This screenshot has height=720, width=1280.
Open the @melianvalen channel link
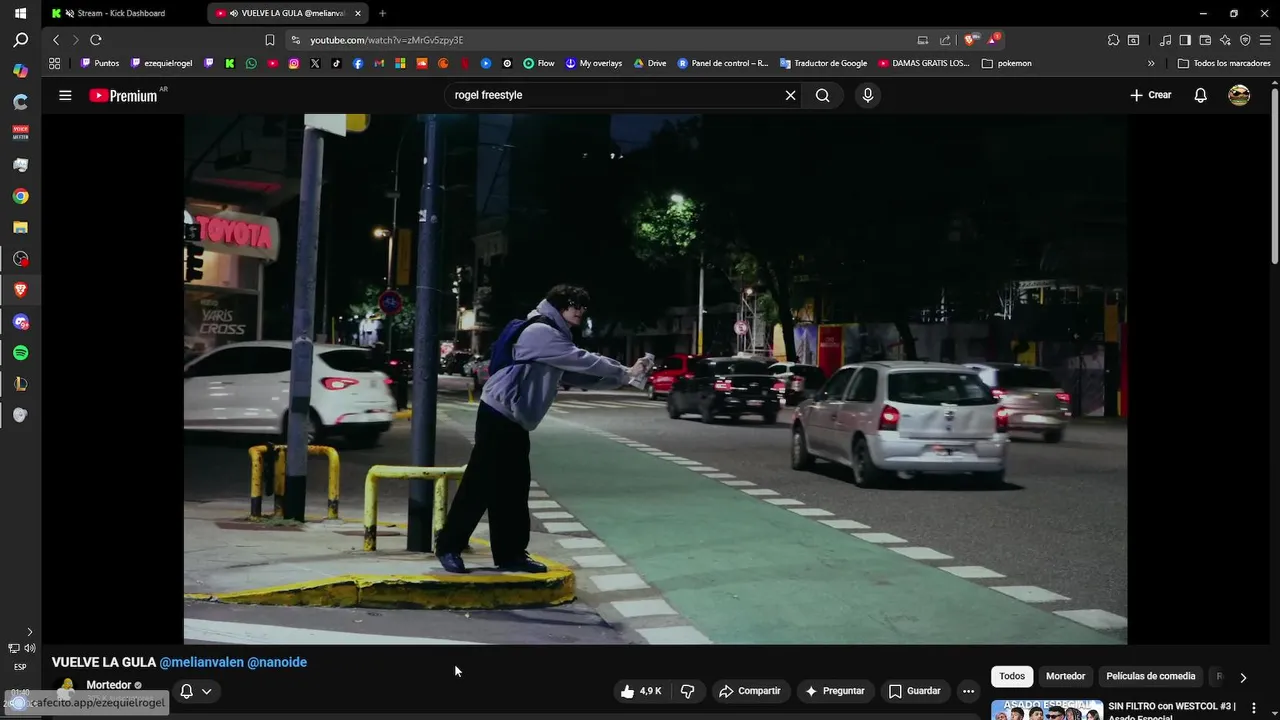click(x=201, y=662)
